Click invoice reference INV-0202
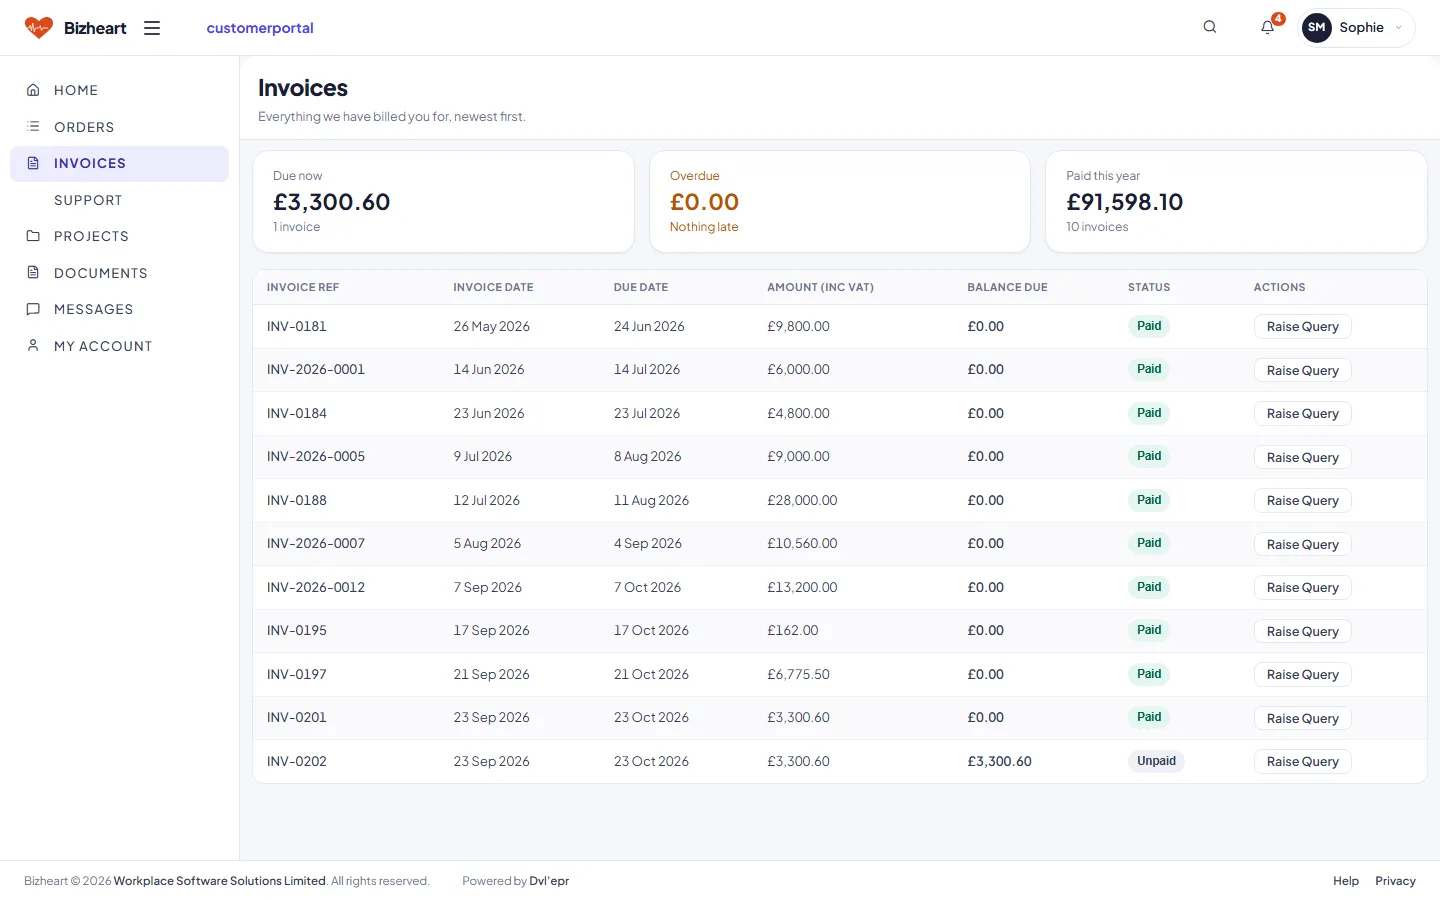Screen dimensions: 1440x900 pos(297,761)
